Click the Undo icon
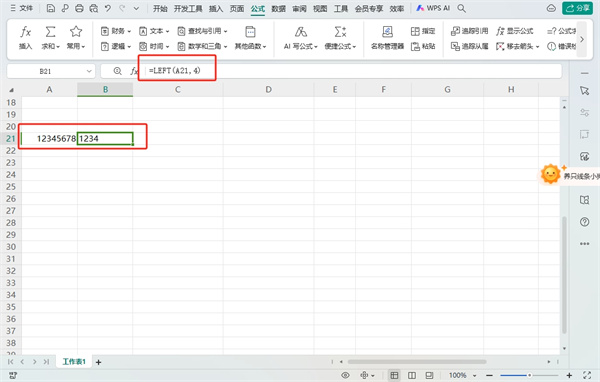This screenshot has height=382, width=600. tap(108, 8)
